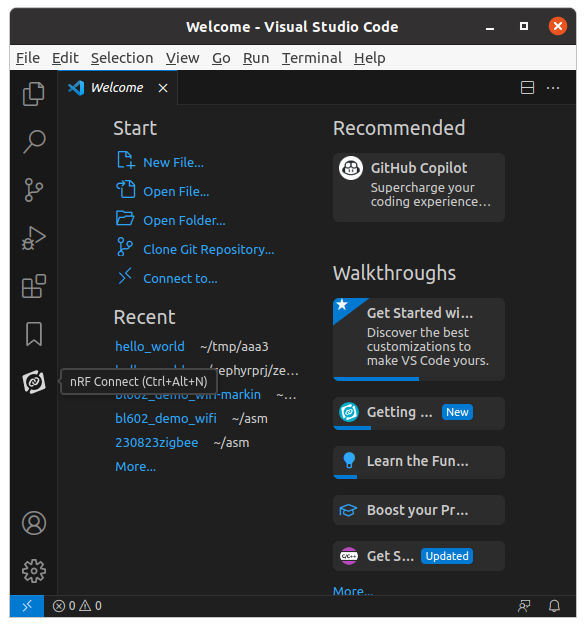Click the Connect to remote icon
This screenshot has width=586, height=627.
(125, 276)
